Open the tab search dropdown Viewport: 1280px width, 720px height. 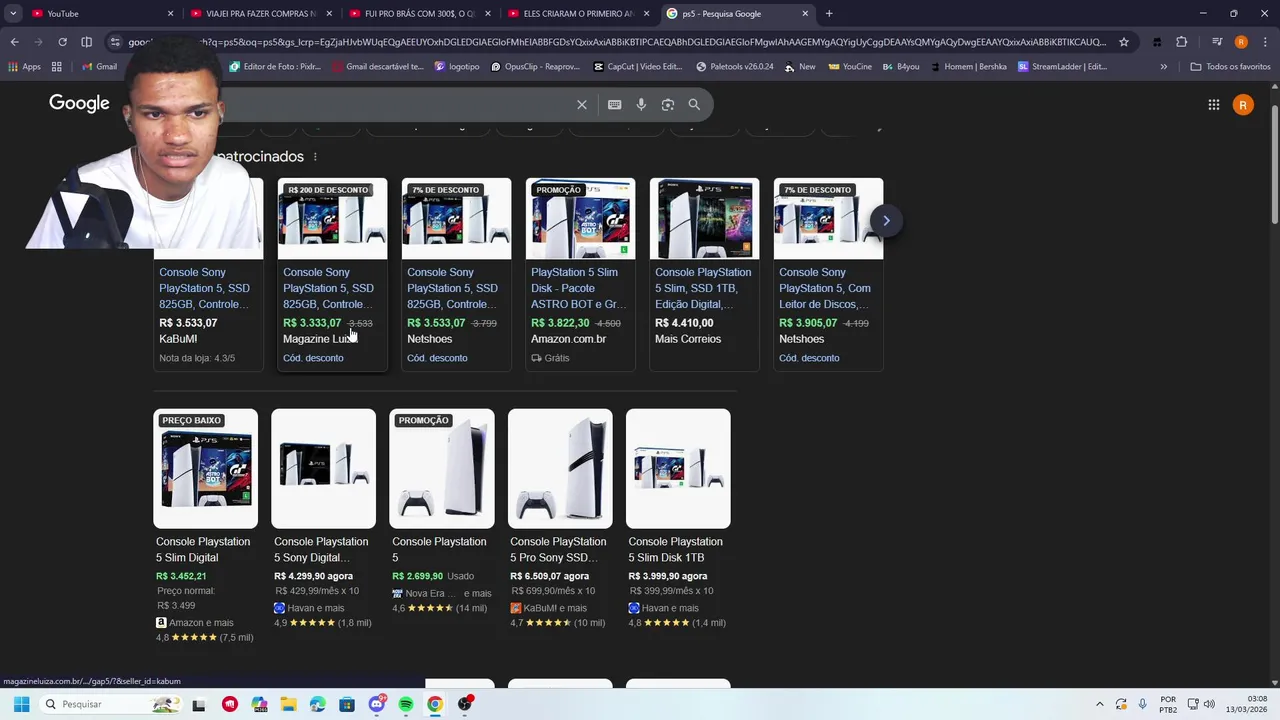13,13
